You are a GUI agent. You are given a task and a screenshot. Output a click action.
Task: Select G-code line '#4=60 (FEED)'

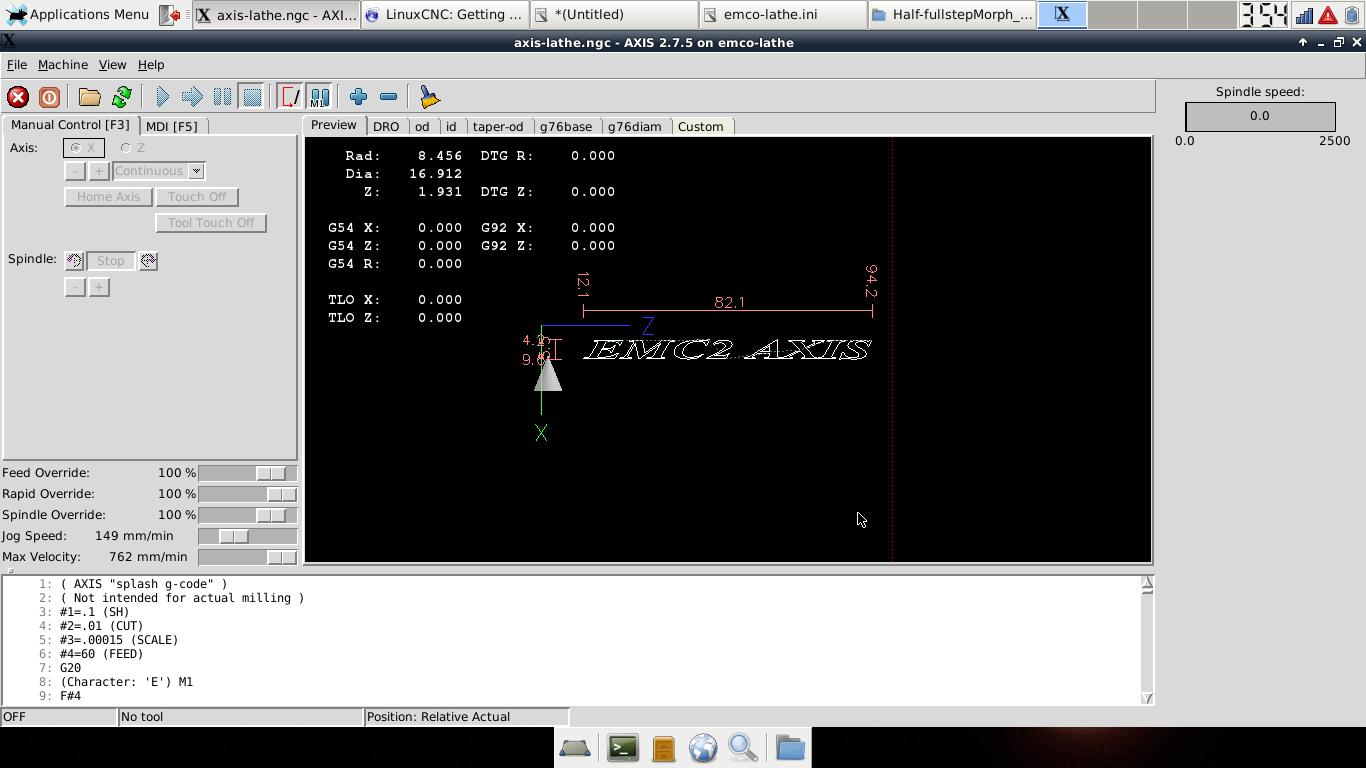pyautogui.click(x=101, y=654)
